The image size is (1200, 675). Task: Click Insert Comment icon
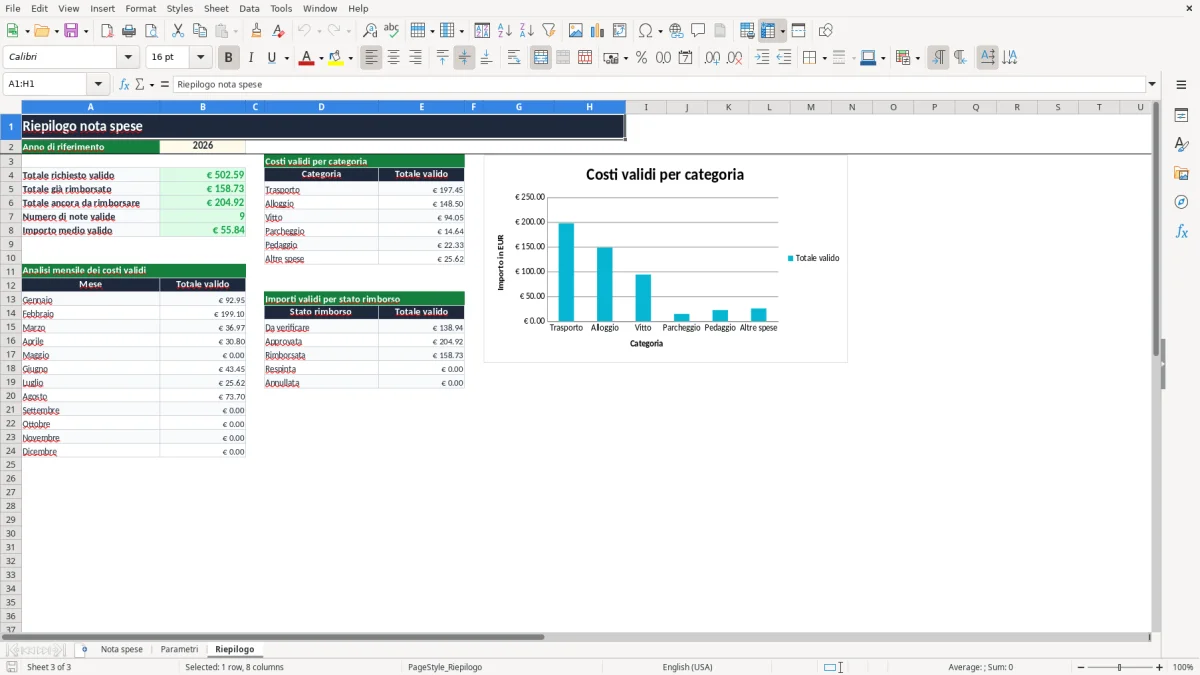point(698,31)
